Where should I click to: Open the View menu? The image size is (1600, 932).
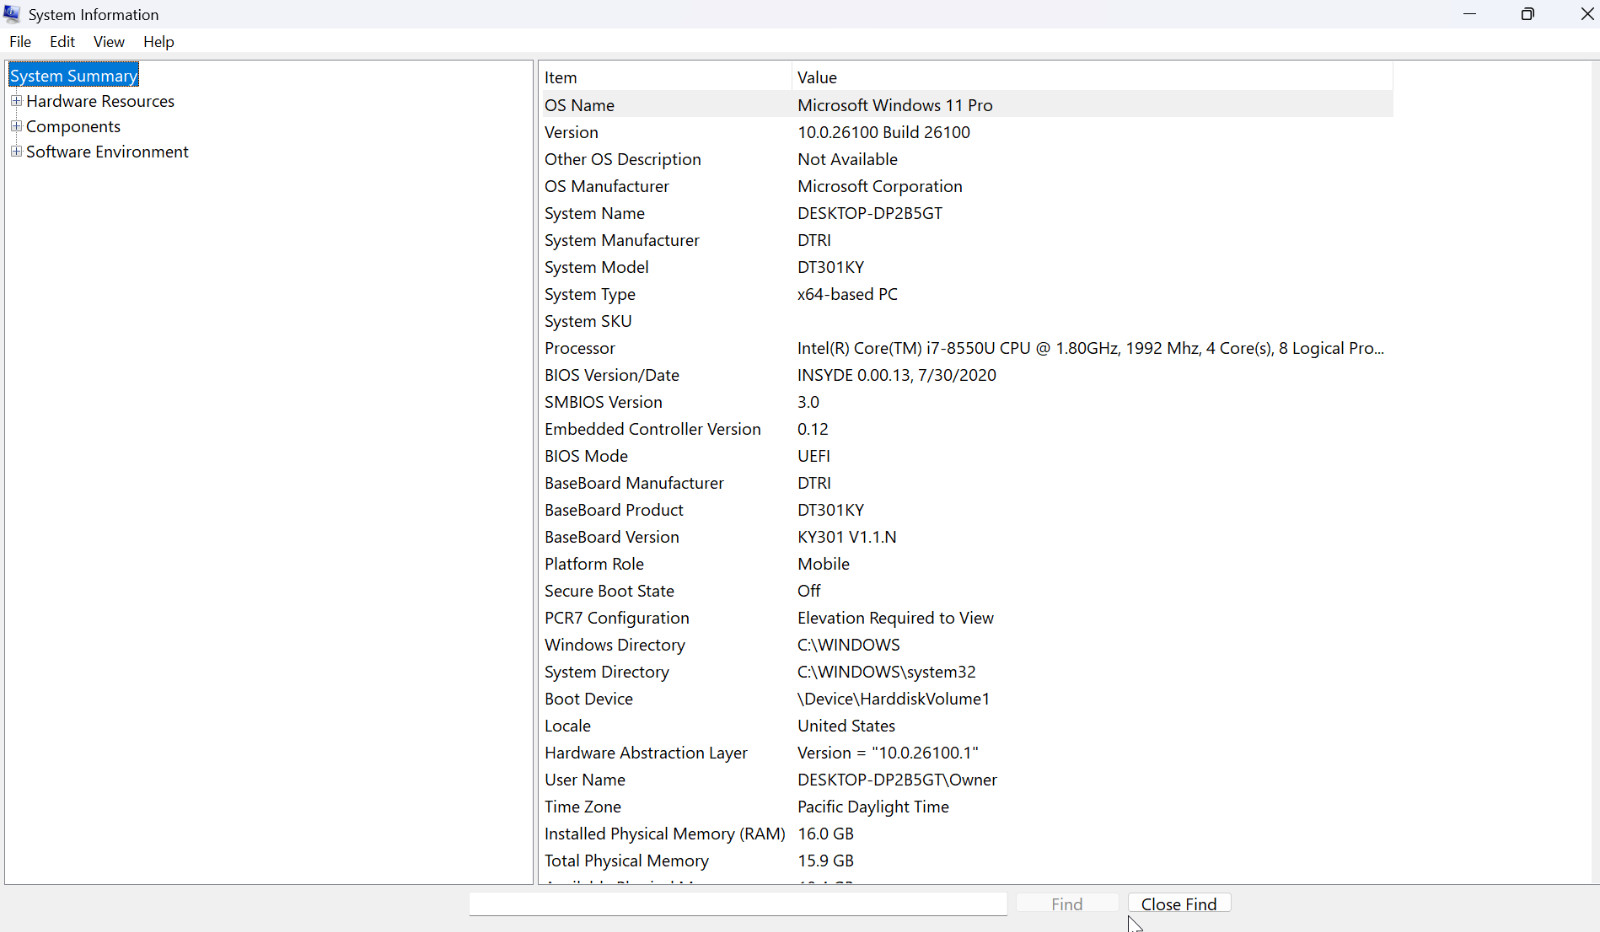(109, 42)
